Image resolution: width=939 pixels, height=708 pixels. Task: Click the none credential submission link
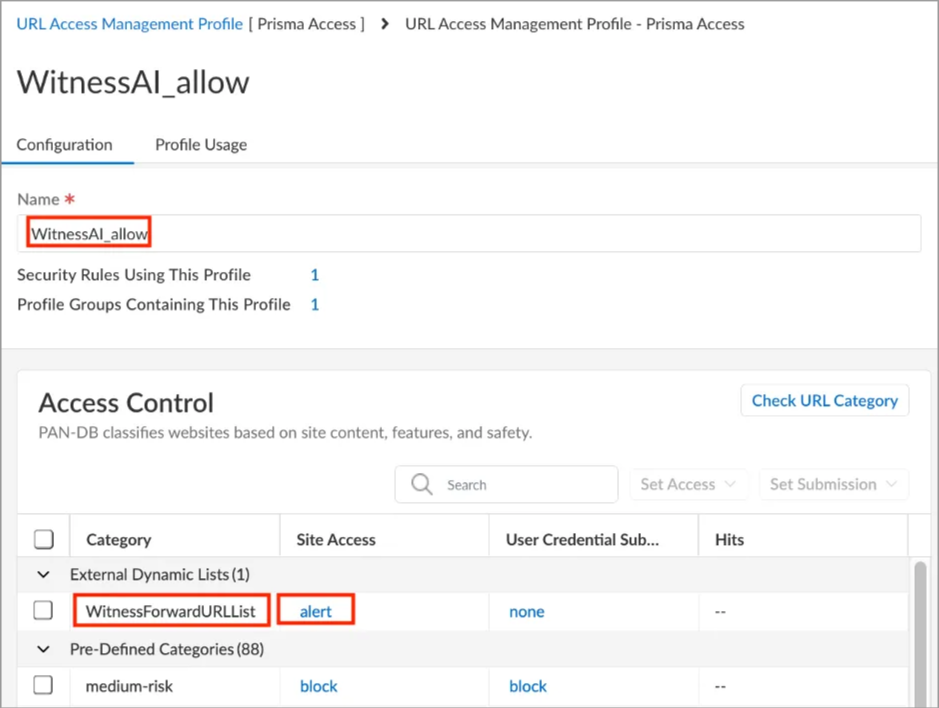pyautogui.click(x=527, y=611)
